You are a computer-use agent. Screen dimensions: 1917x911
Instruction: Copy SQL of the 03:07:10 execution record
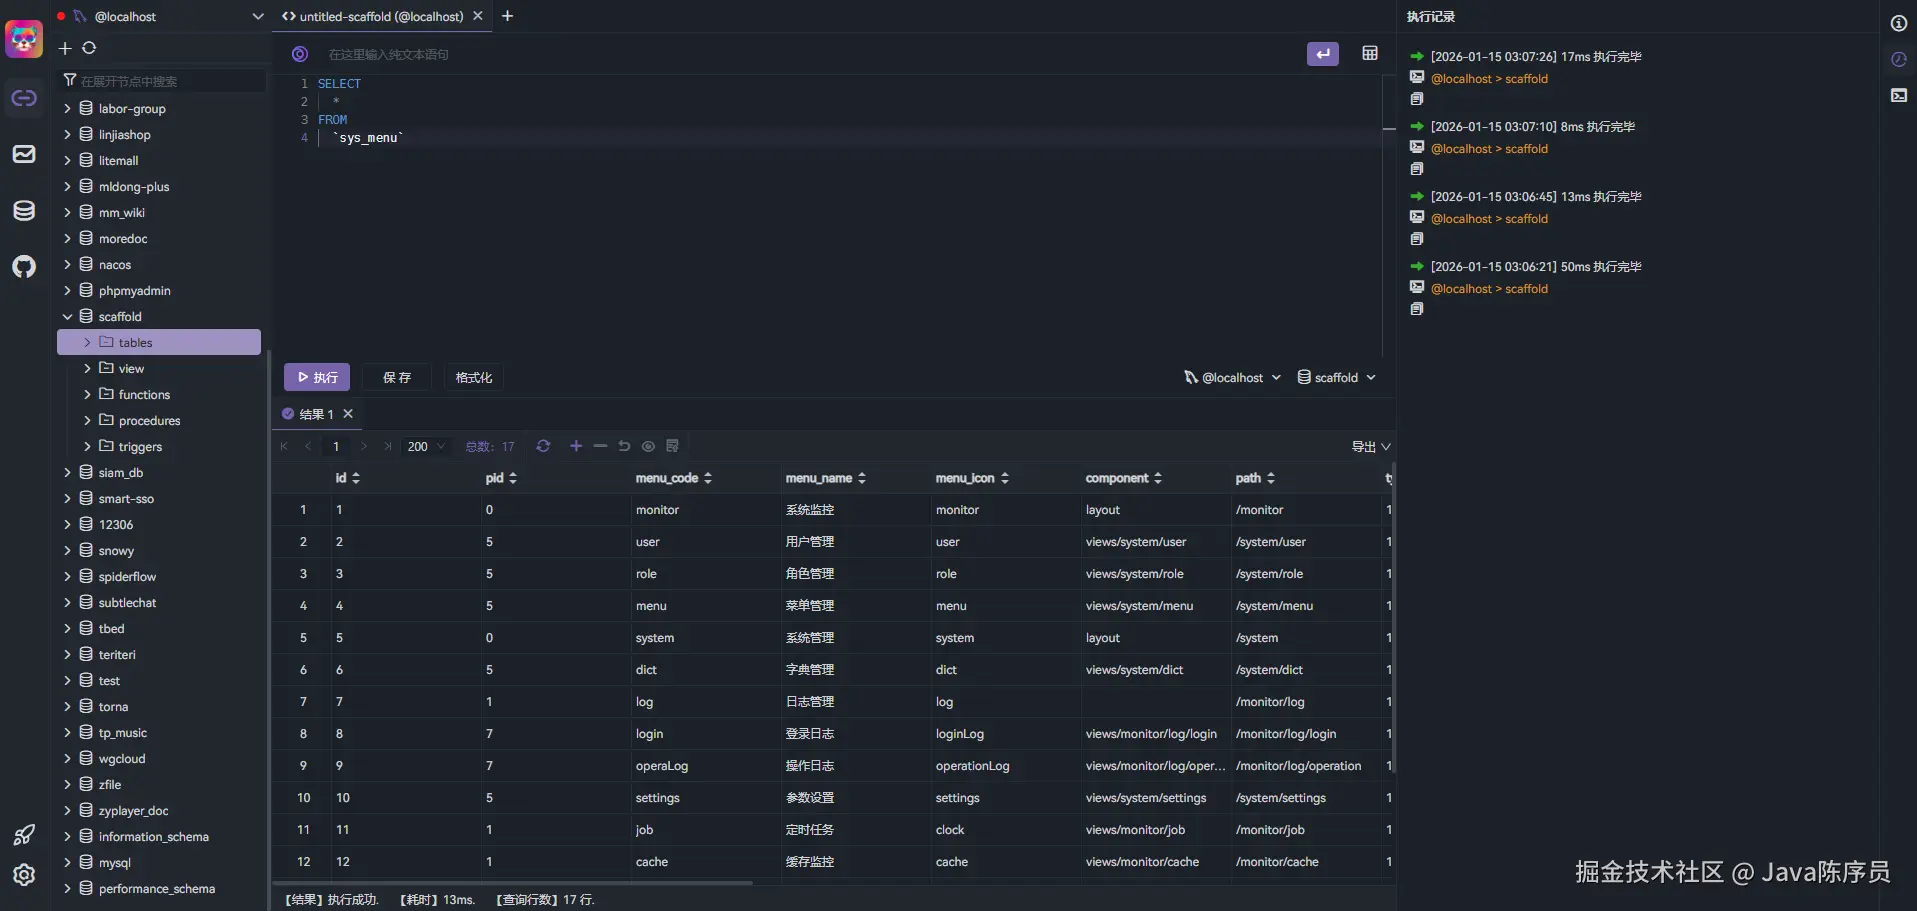(1416, 169)
